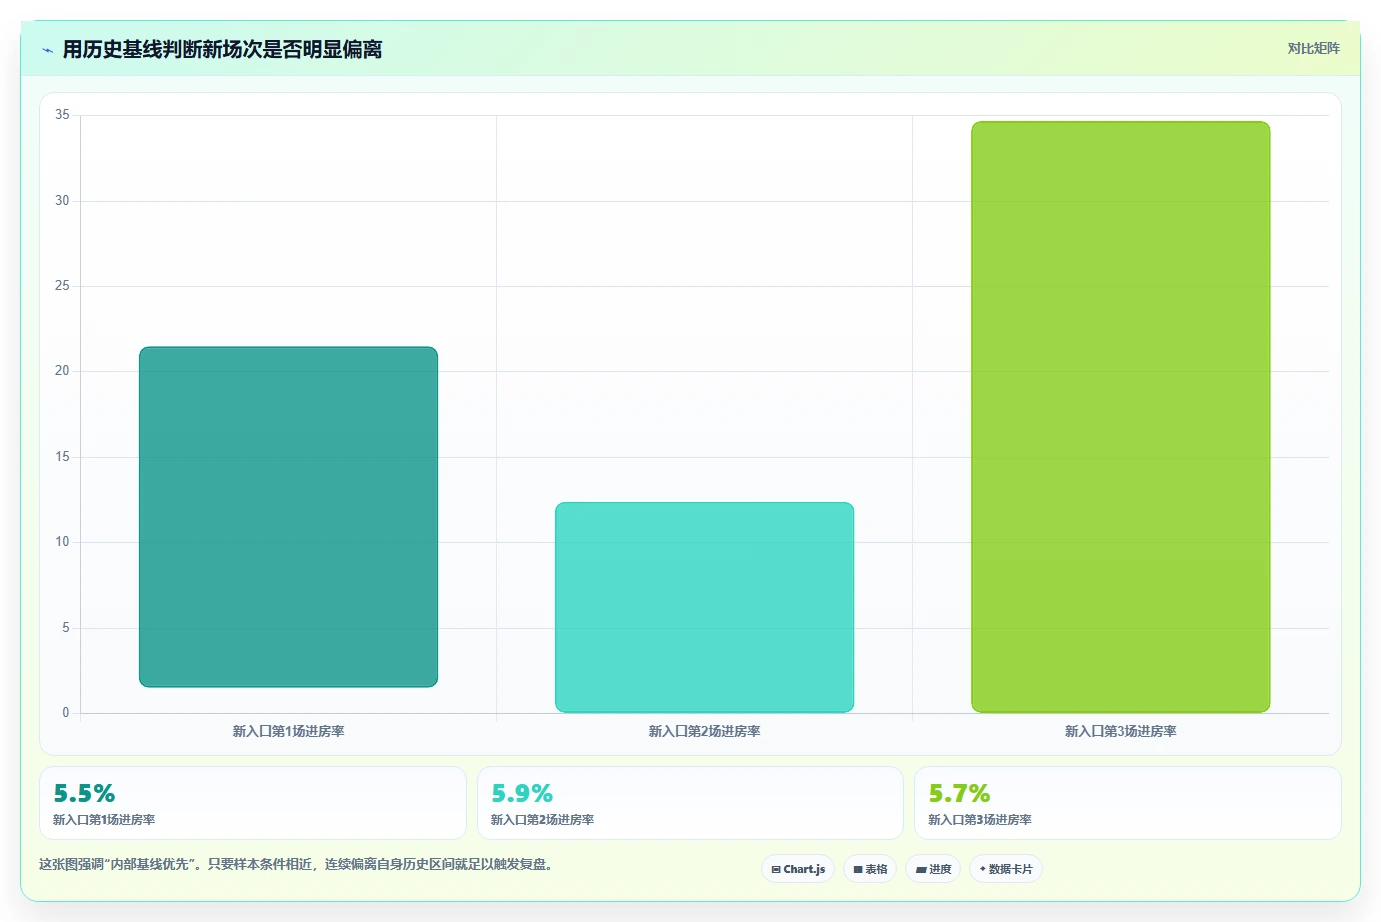Viewport: 1381px width, 922px height.
Task: Click the 对比矩阵 label in header
Action: (x=1313, y=49)
